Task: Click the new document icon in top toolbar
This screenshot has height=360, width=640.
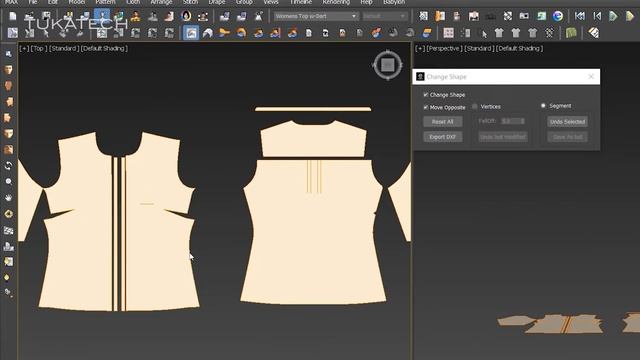Action: (x=13, y=16)
